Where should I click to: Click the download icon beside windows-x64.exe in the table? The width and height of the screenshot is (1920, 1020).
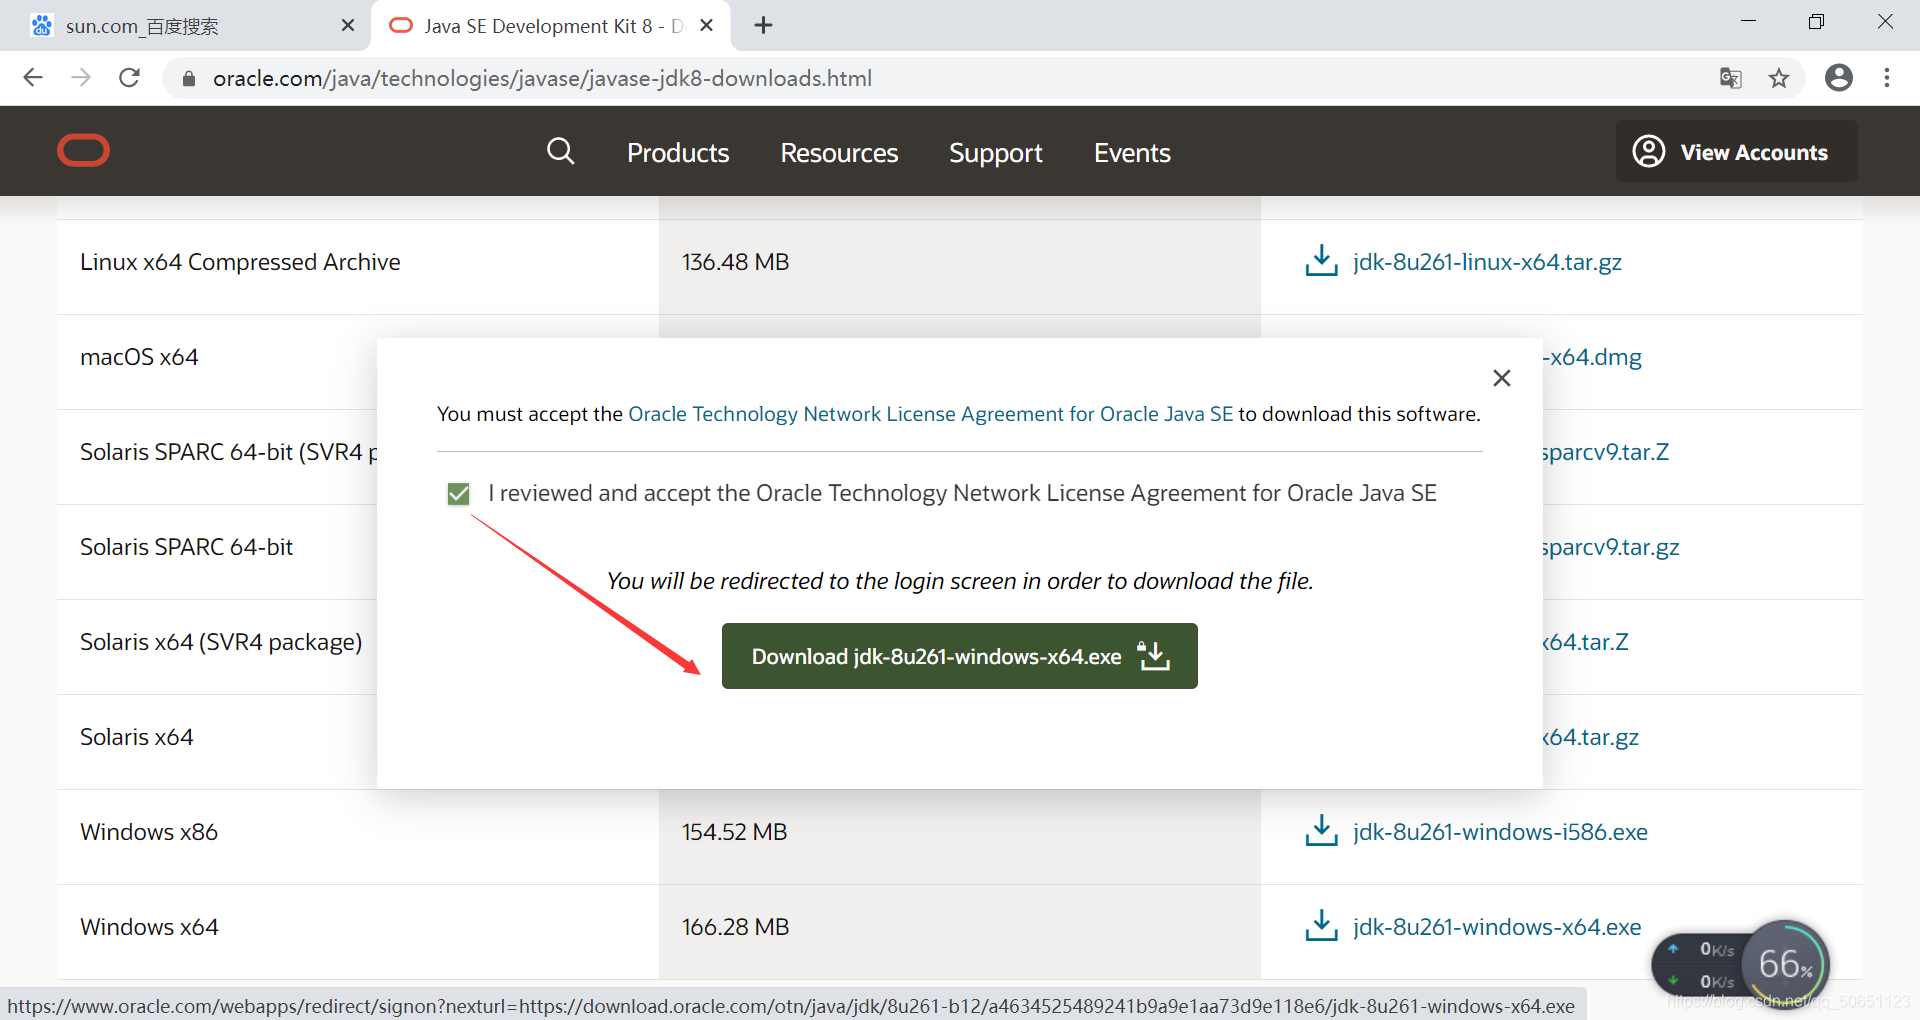click(x=1321, y=926)
